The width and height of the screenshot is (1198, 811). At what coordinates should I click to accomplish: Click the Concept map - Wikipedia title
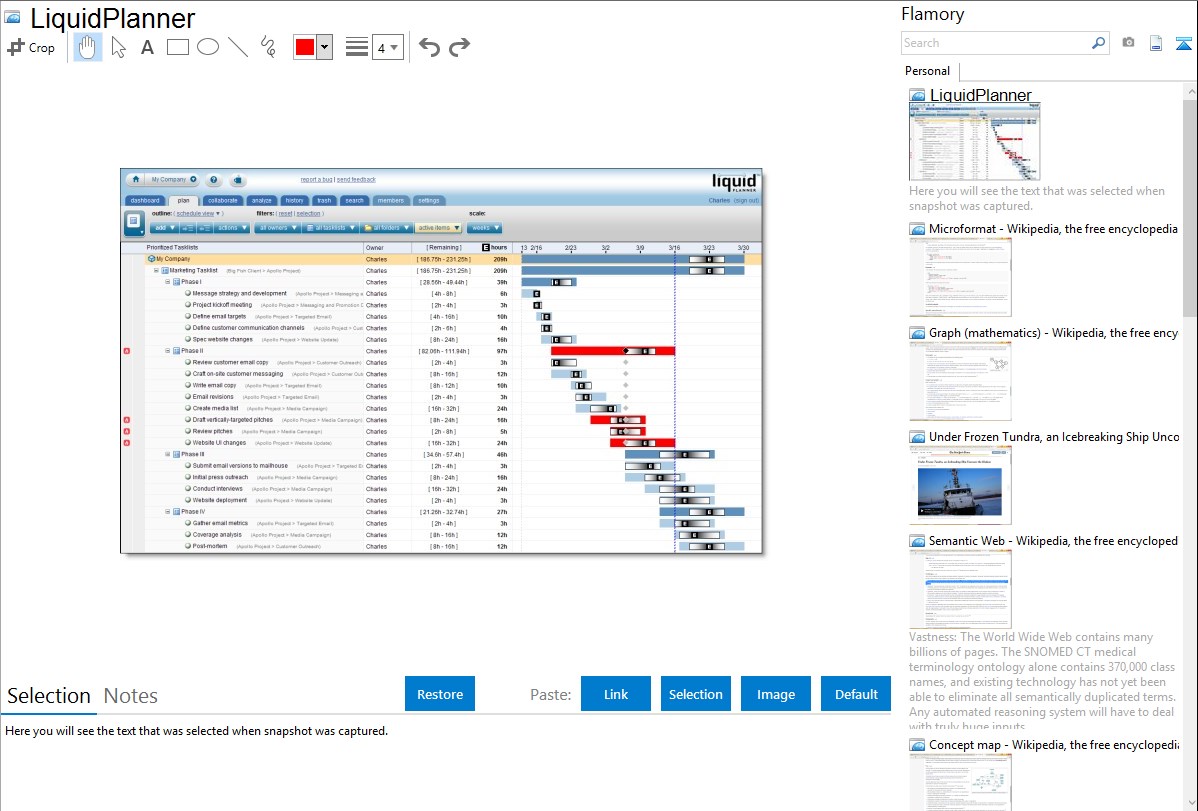(x=1054, y=744)
